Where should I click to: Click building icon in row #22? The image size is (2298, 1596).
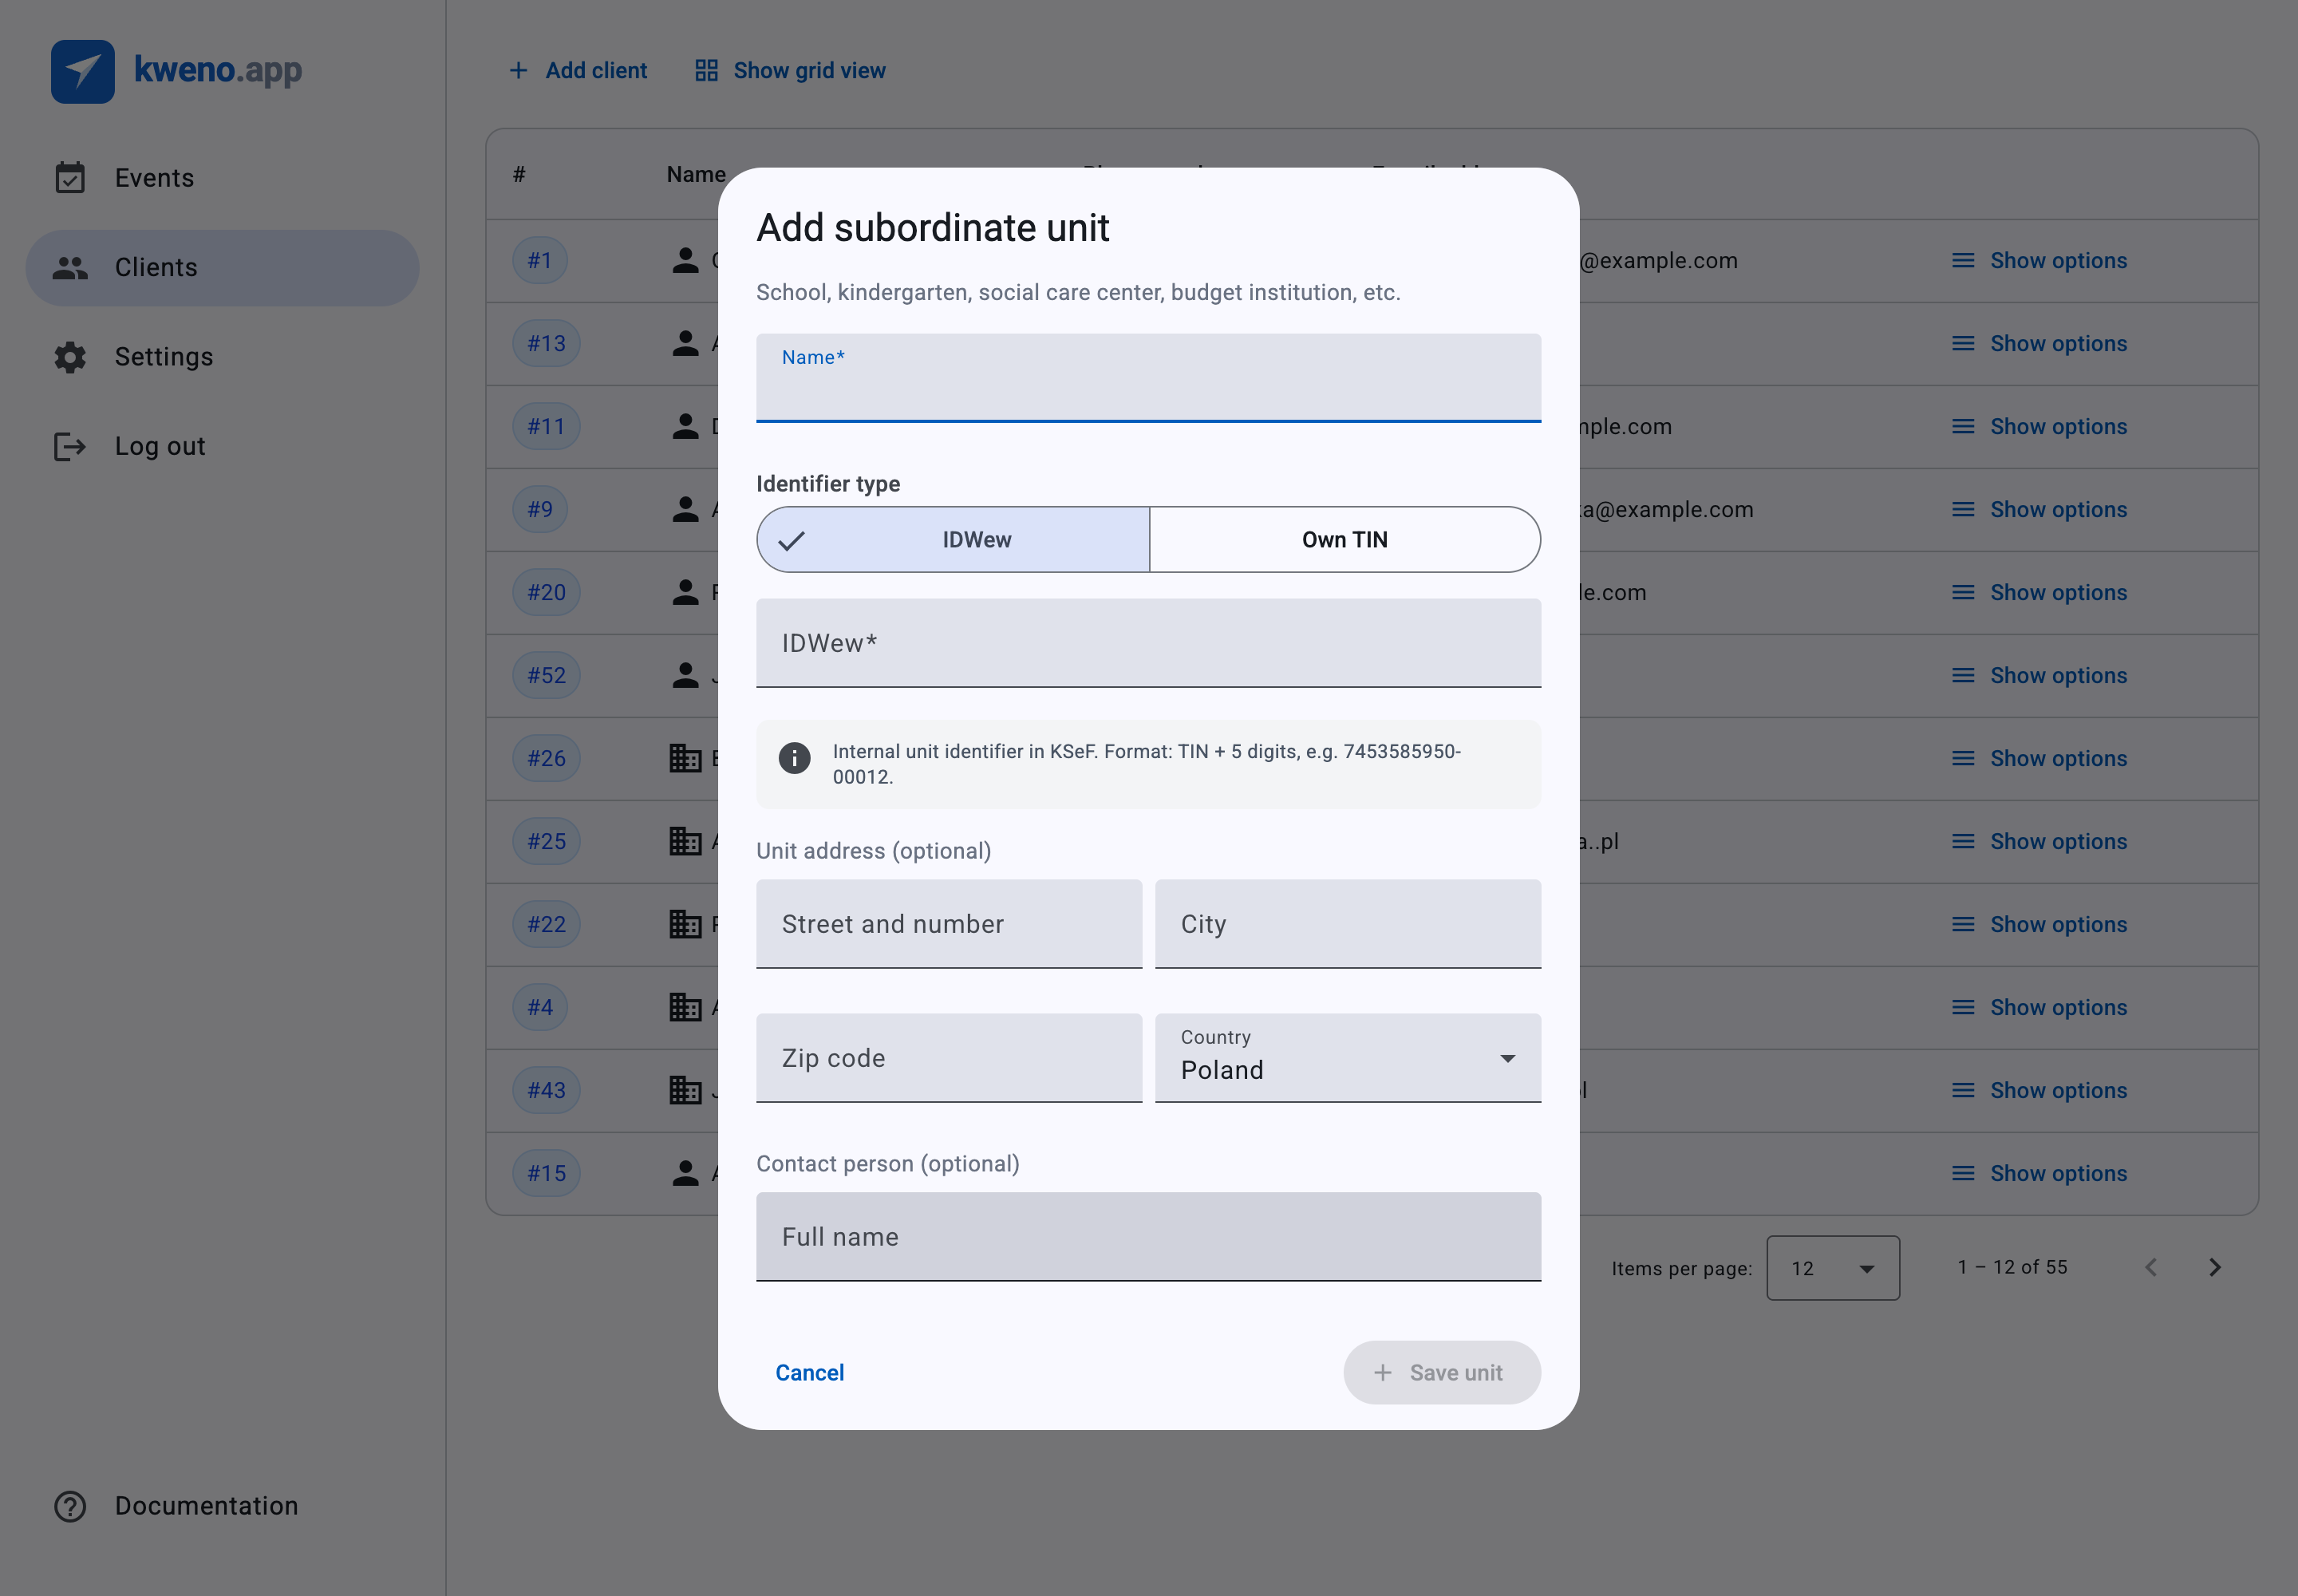685,924
